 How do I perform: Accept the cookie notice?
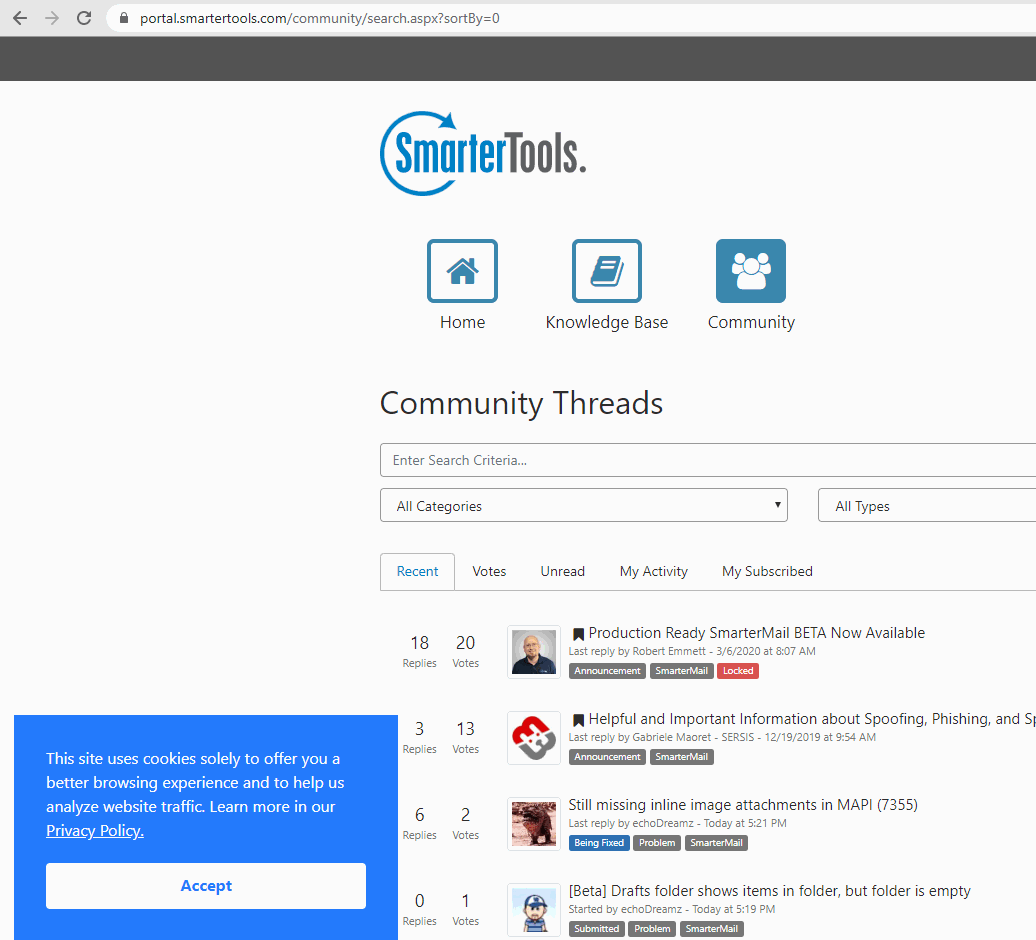pos(206,886)
